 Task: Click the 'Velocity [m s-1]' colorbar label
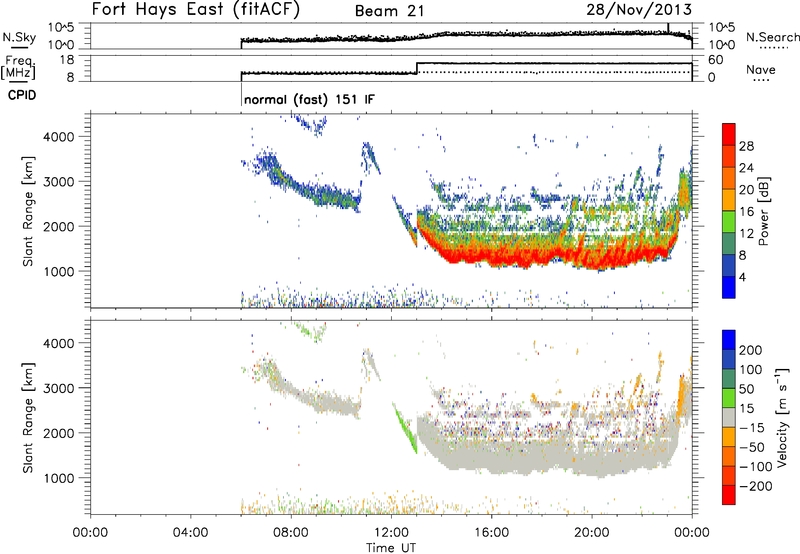782,417
